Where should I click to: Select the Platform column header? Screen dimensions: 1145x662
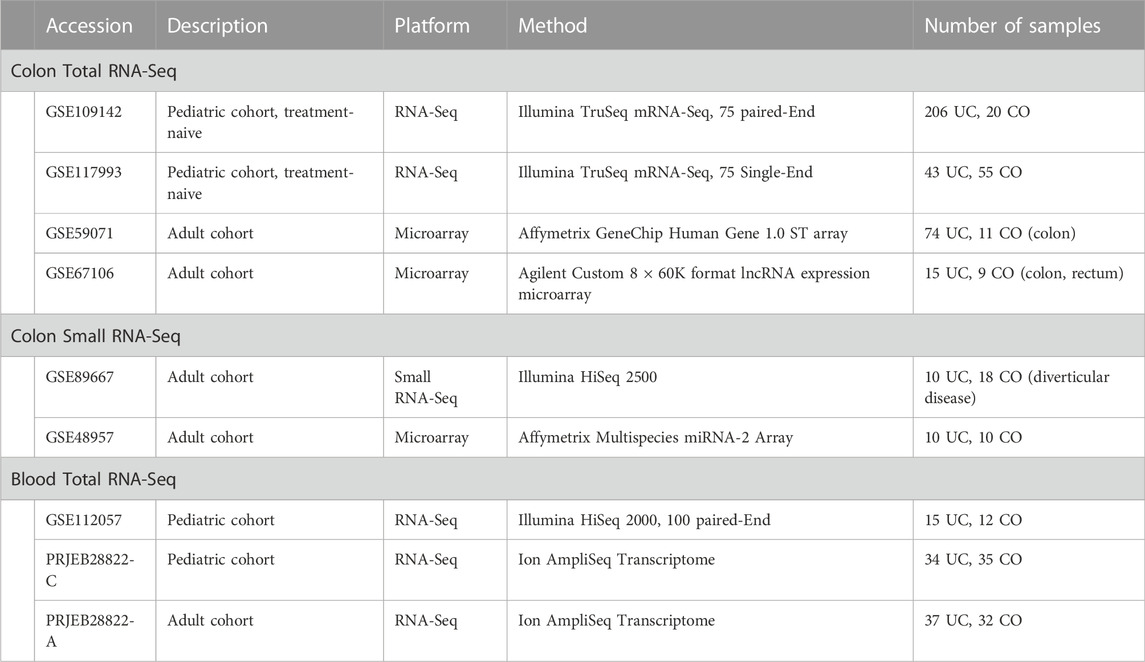(x=432, y=26)
